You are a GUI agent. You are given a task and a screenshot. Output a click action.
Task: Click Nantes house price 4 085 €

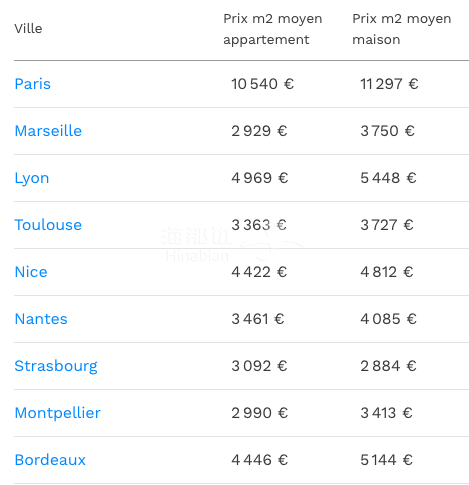(388, 319)
